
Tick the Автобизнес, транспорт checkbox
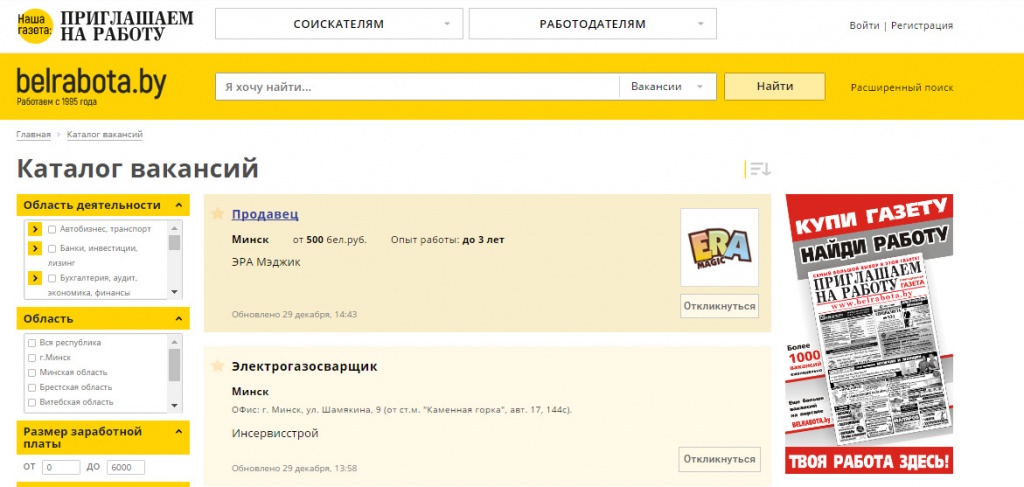point(52,230)
